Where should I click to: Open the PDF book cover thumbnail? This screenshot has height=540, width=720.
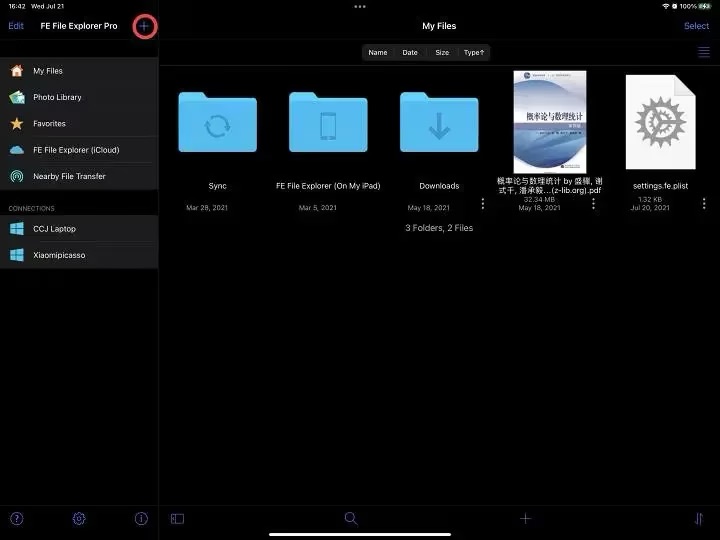pyautogui.click(x=549, y=121)
